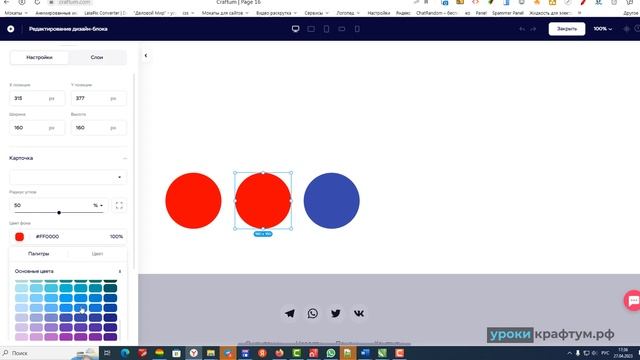Select the Палитры color tab
This screenshot has height=360, width=640.
39,254
